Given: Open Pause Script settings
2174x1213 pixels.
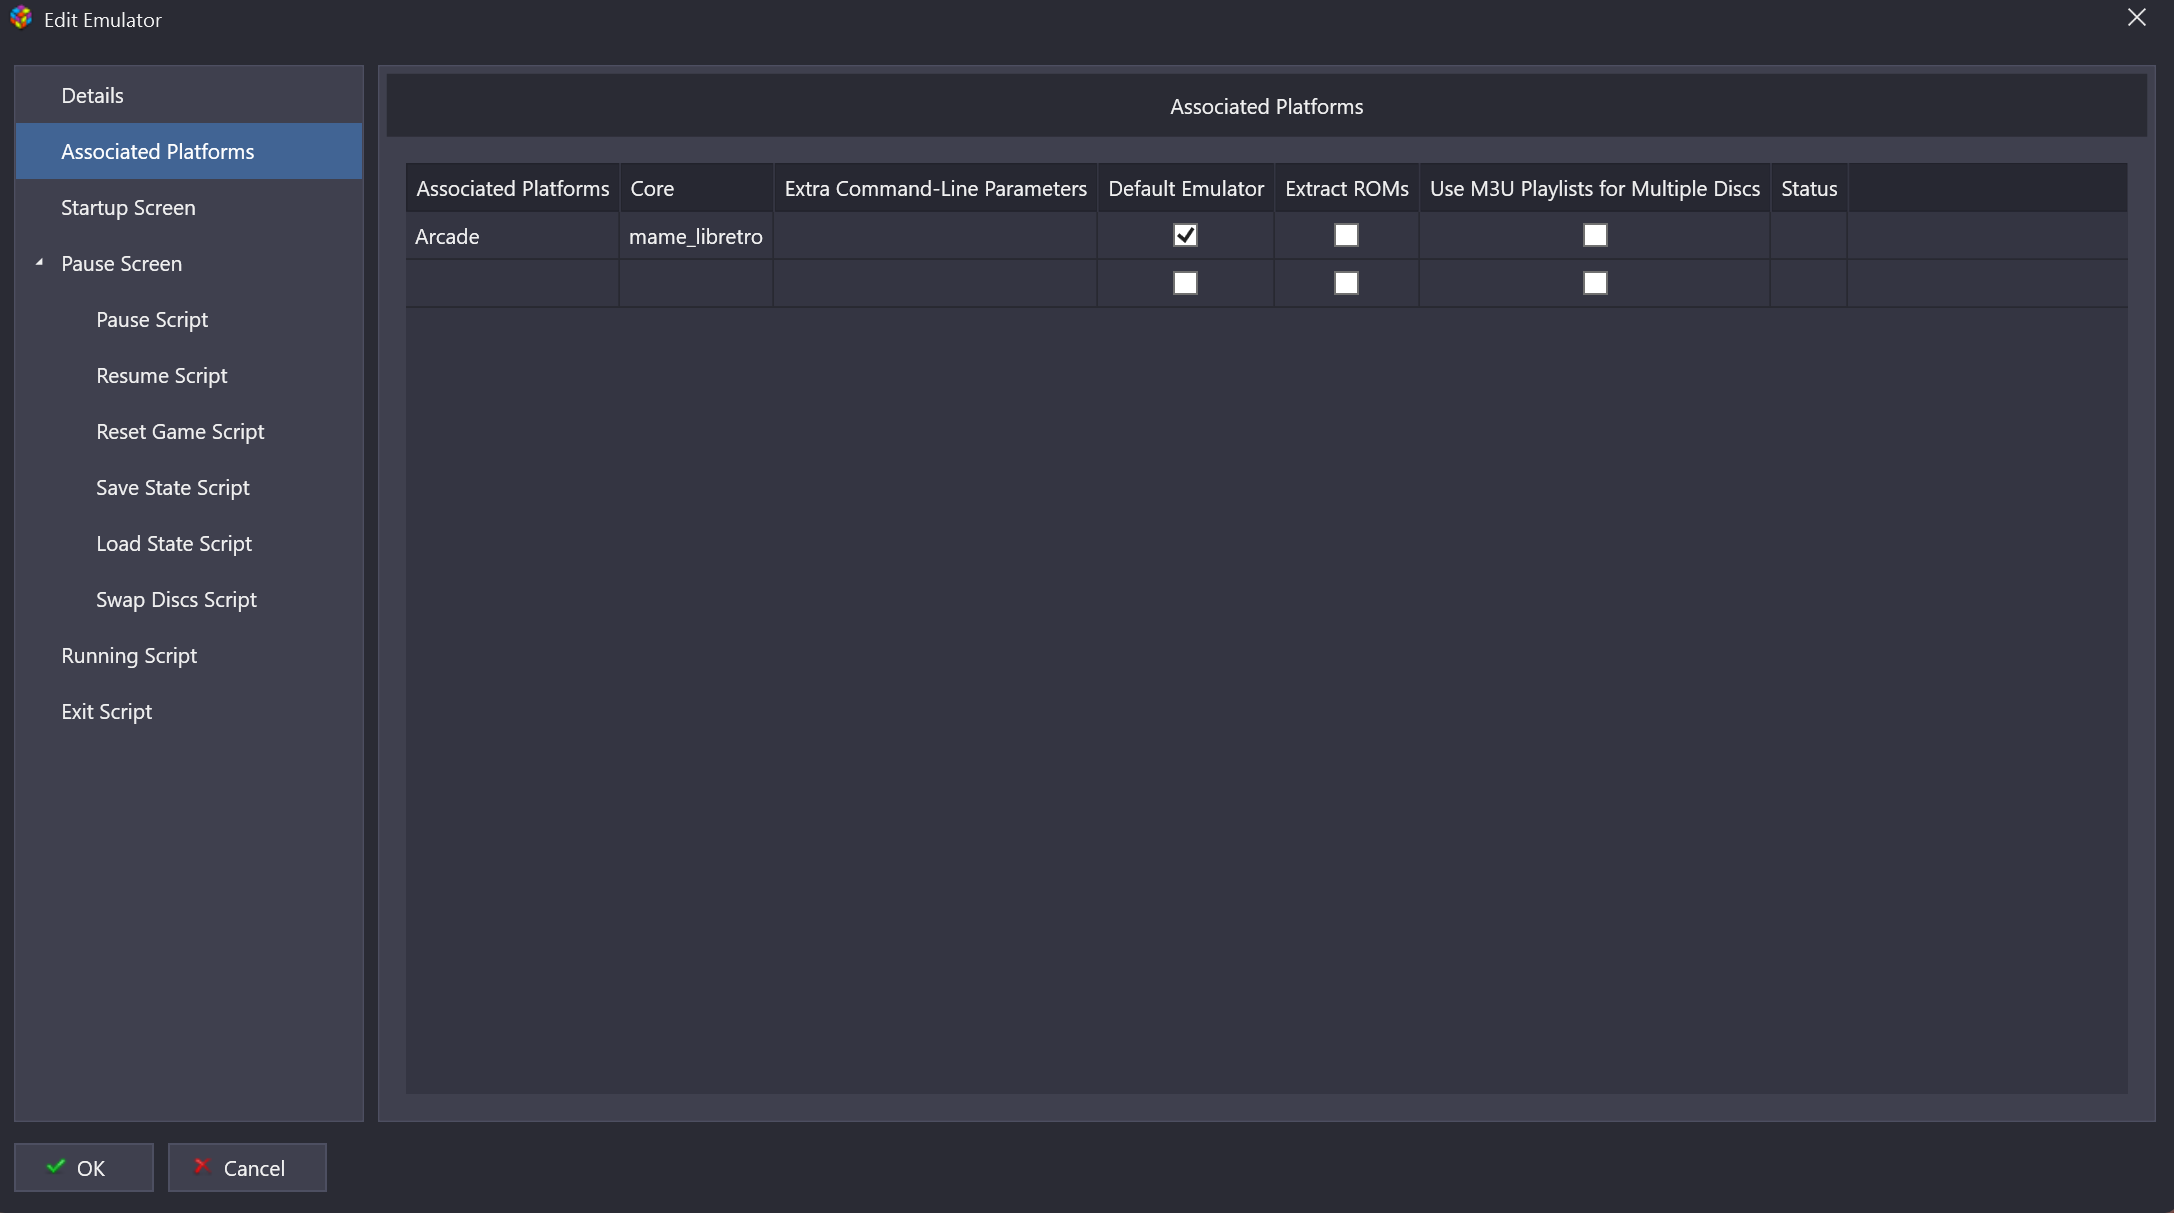Looking at the screenshot, I should [x=152, y=320].
